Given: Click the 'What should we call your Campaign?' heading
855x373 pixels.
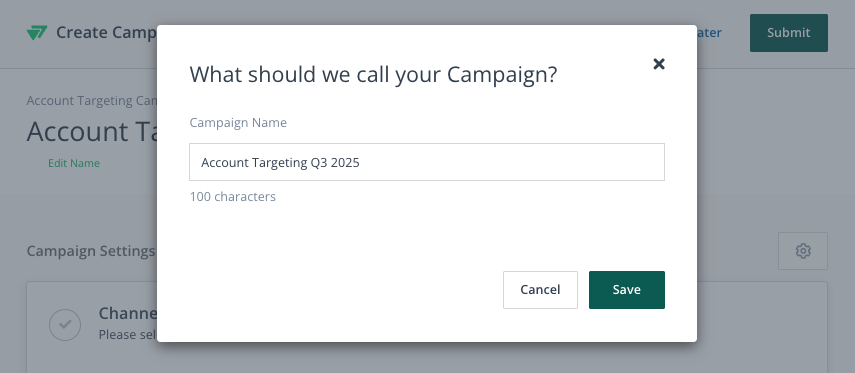Looking at the screenshot, I should pos(374,75).
